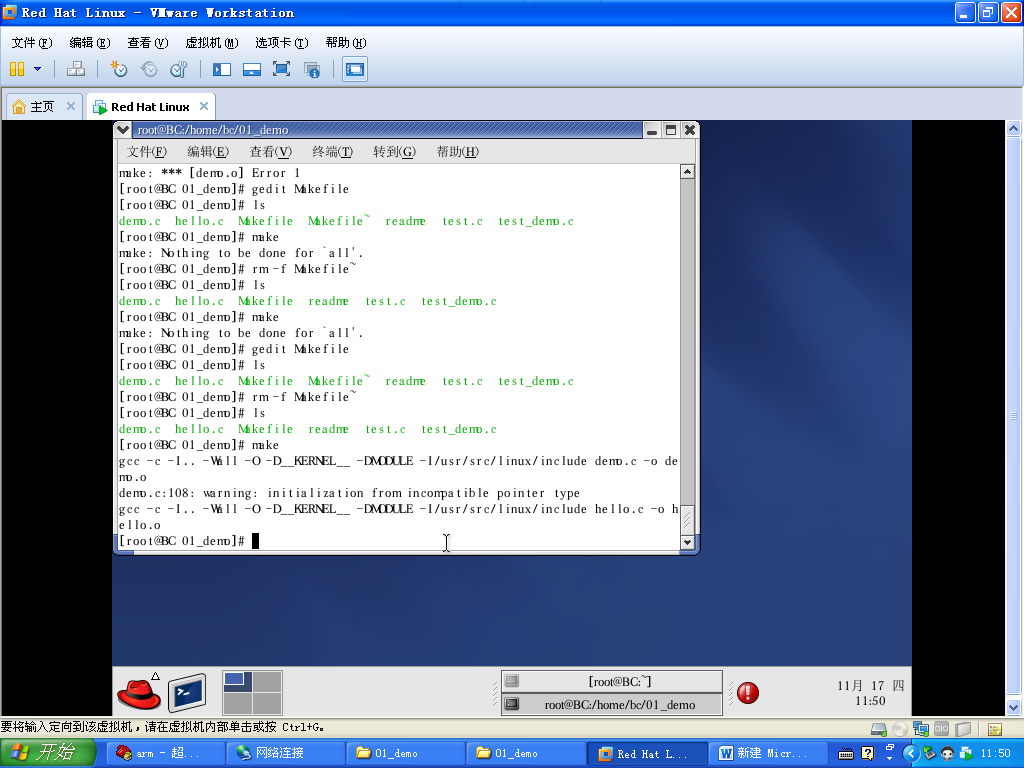1024x768 pixels.
Task: Click the terminal scrollbar thumb
Action: click(x=687, y=519)
